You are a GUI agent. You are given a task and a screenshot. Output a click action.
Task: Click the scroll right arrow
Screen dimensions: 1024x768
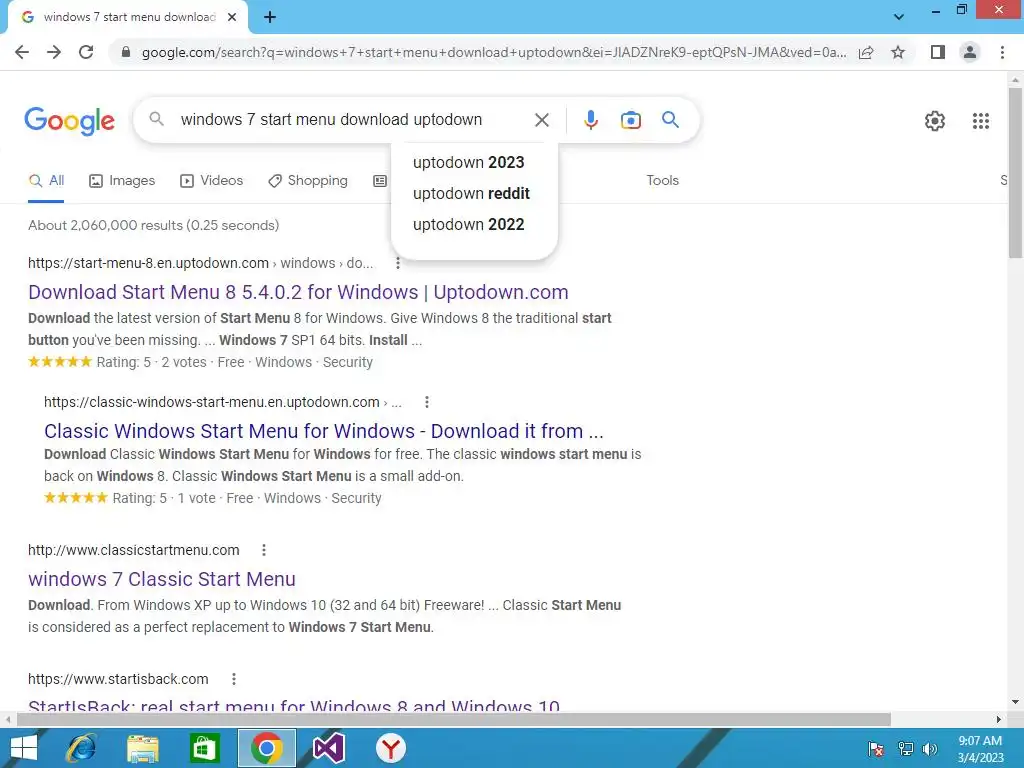pyautogui.click(x=999, y=720)
